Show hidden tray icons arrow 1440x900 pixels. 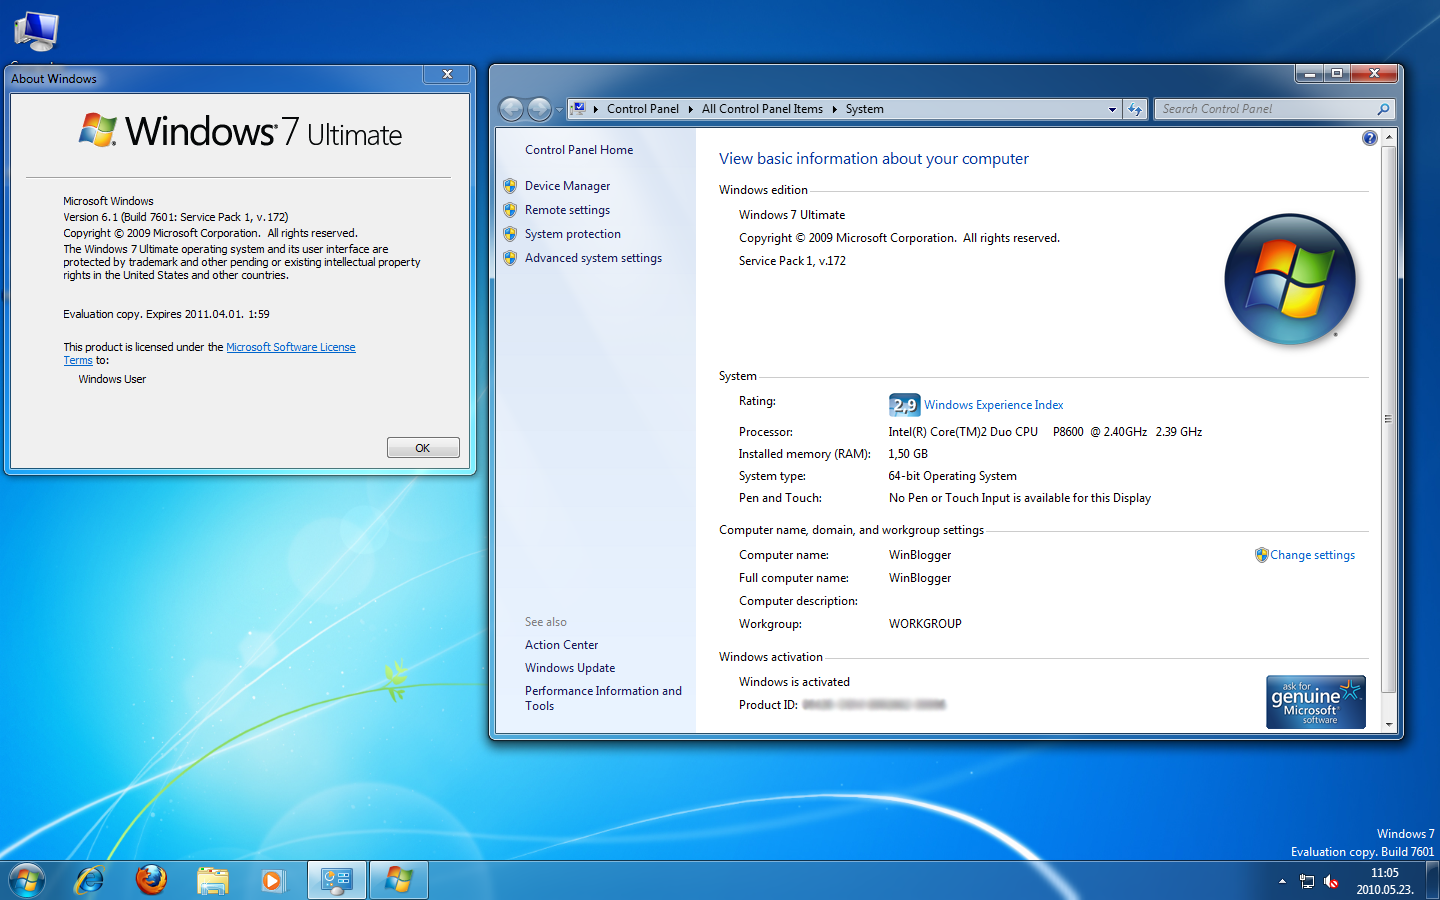[x=1282, y=881]
